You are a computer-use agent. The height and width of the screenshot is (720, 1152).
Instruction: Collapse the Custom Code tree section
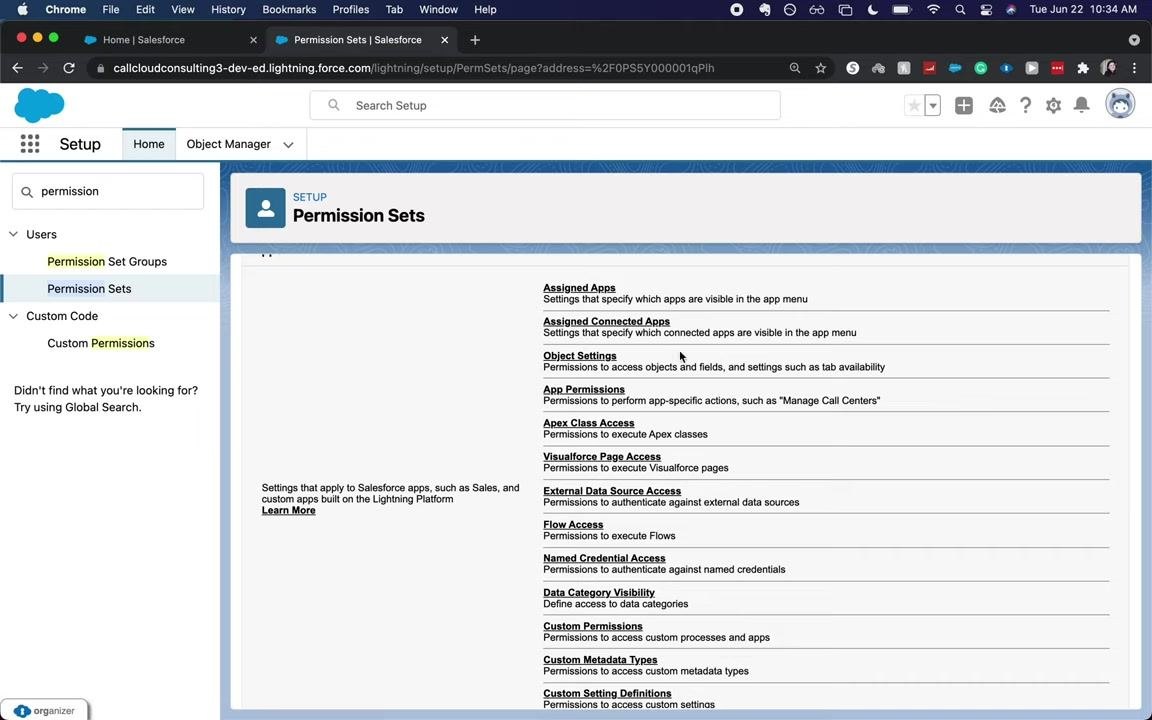pyautogui.click(x=13, y=316)
